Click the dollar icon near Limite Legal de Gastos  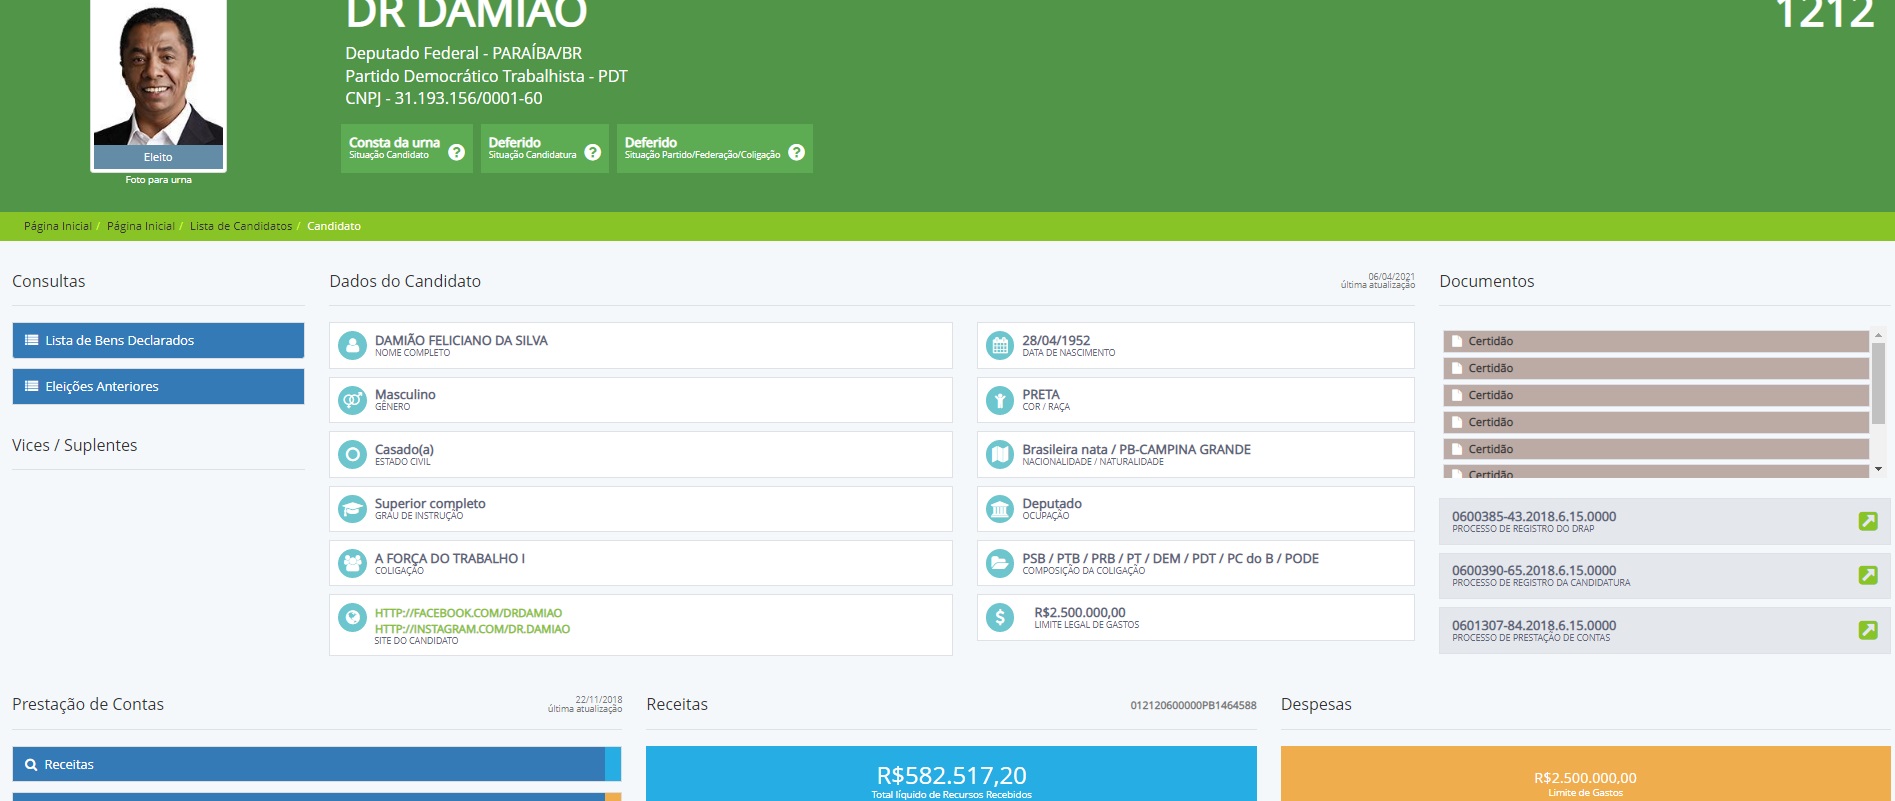click(1000, 617)
